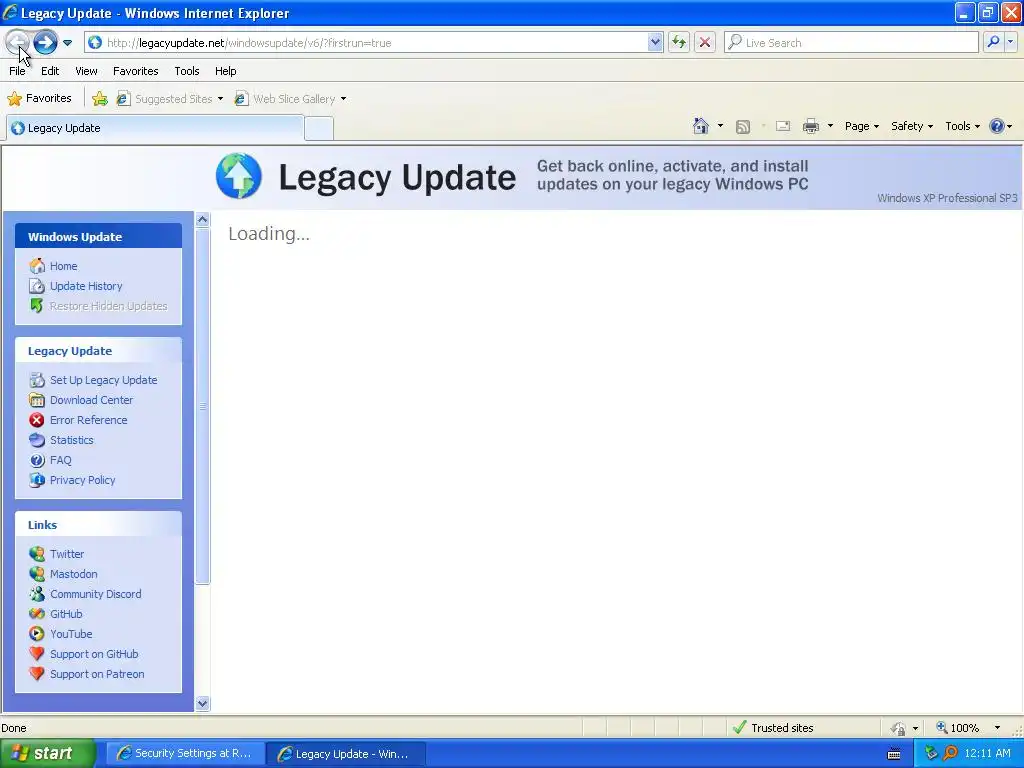Click the Help question mark icon
This screenshot has height=768, width=1024.
(x=997, y=126)
